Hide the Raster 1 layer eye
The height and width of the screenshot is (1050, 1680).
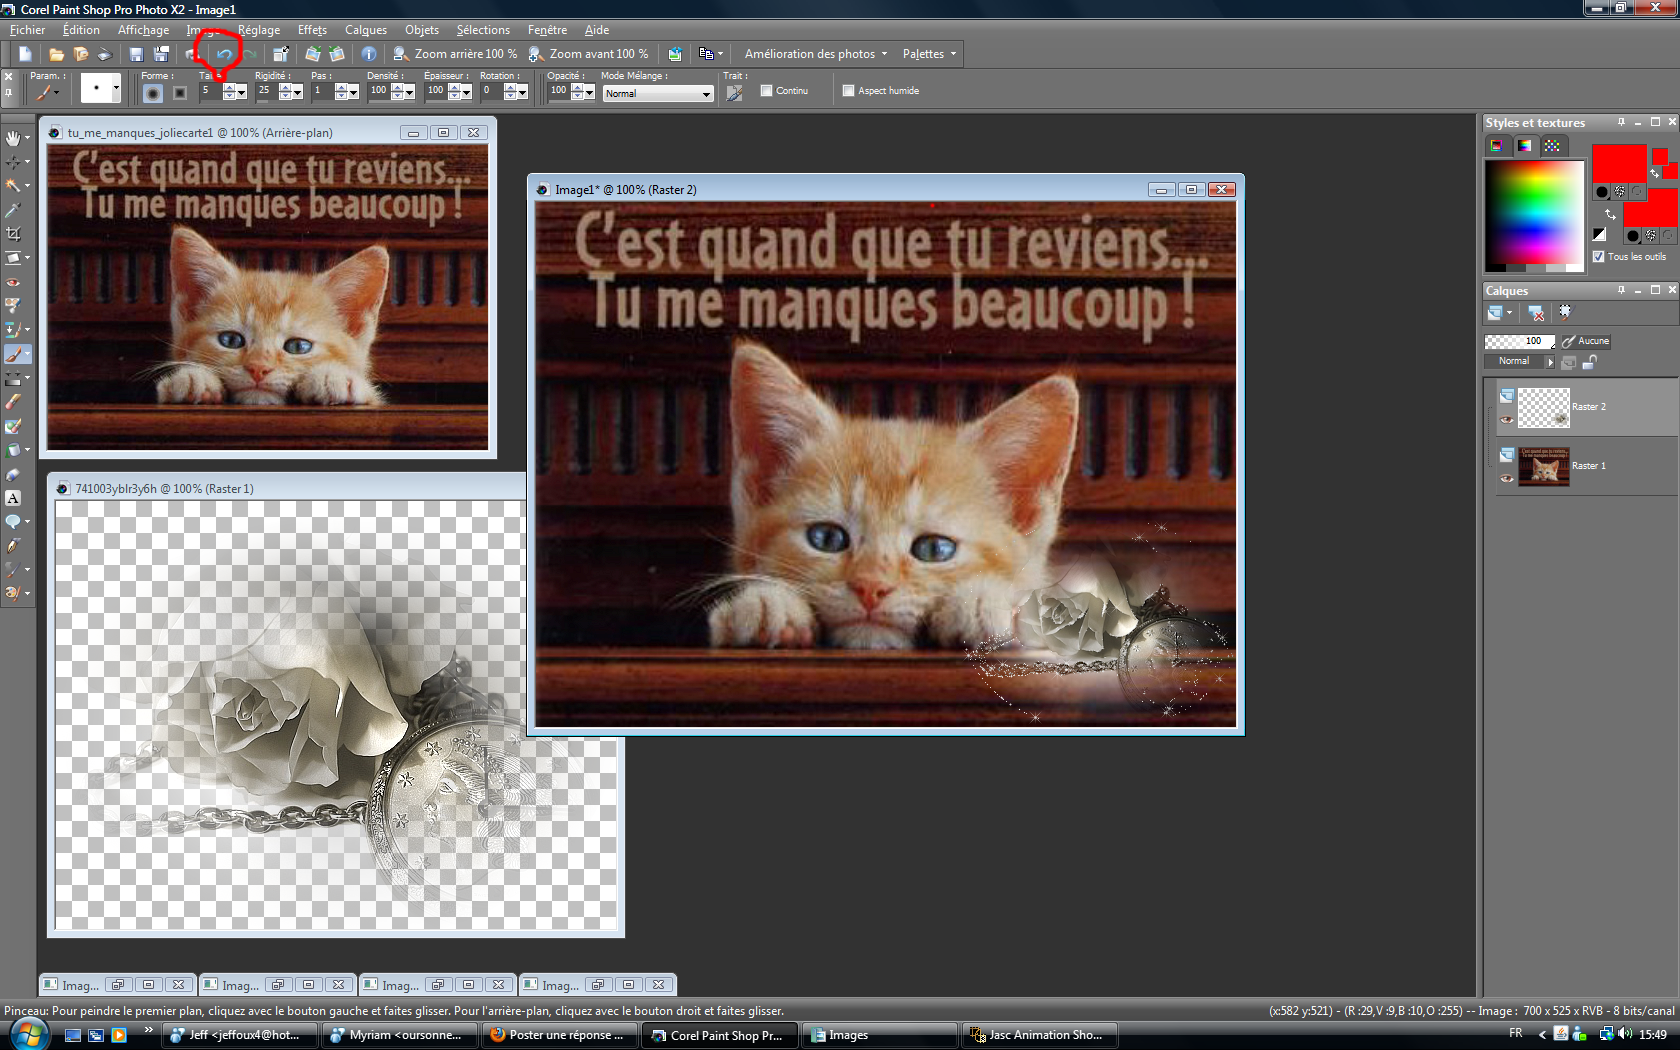(x=1507, y=479)
